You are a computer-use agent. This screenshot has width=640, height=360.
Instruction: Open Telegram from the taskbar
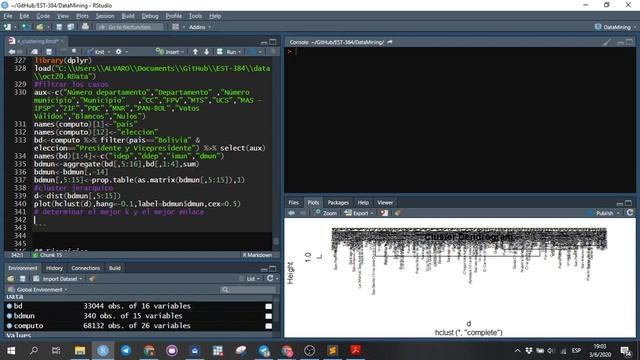tap(126, 350)
